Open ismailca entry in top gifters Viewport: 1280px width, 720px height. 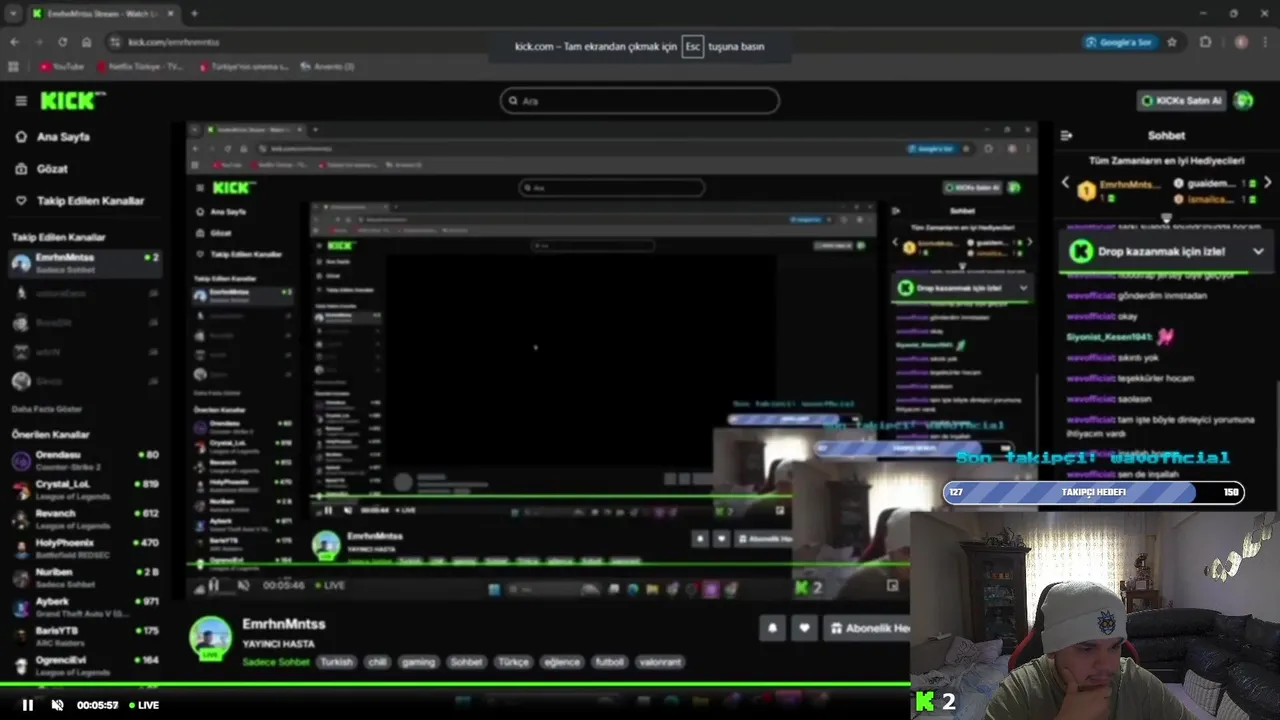[1215, 199]
